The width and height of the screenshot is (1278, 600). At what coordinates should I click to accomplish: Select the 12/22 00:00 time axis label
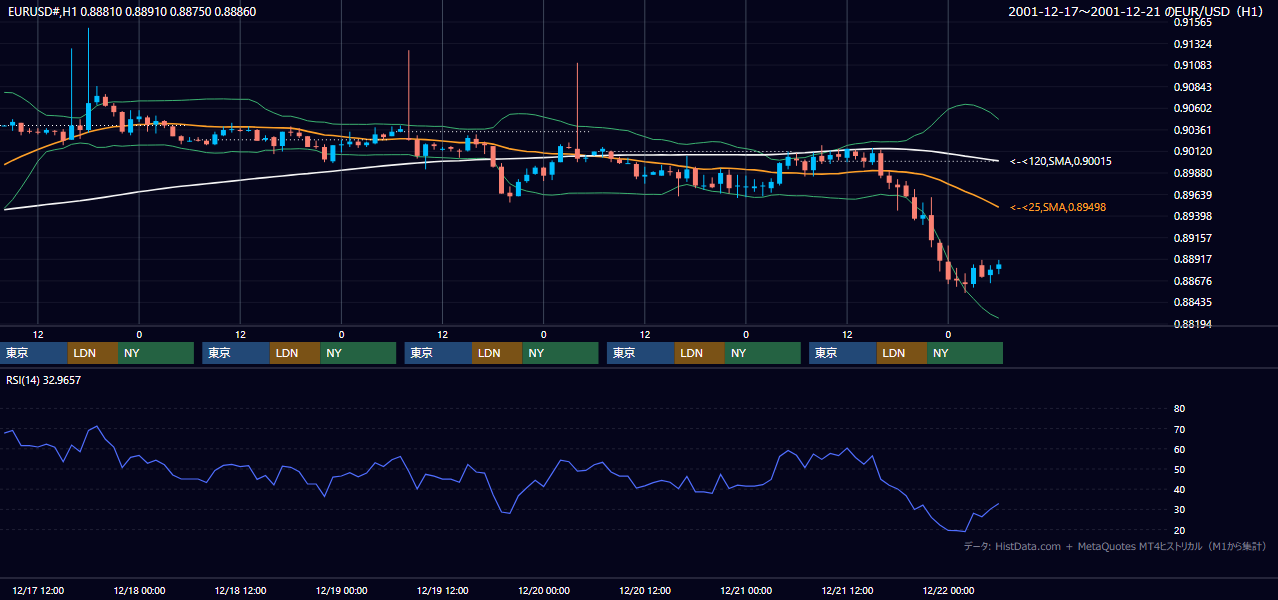pos(948,591)
